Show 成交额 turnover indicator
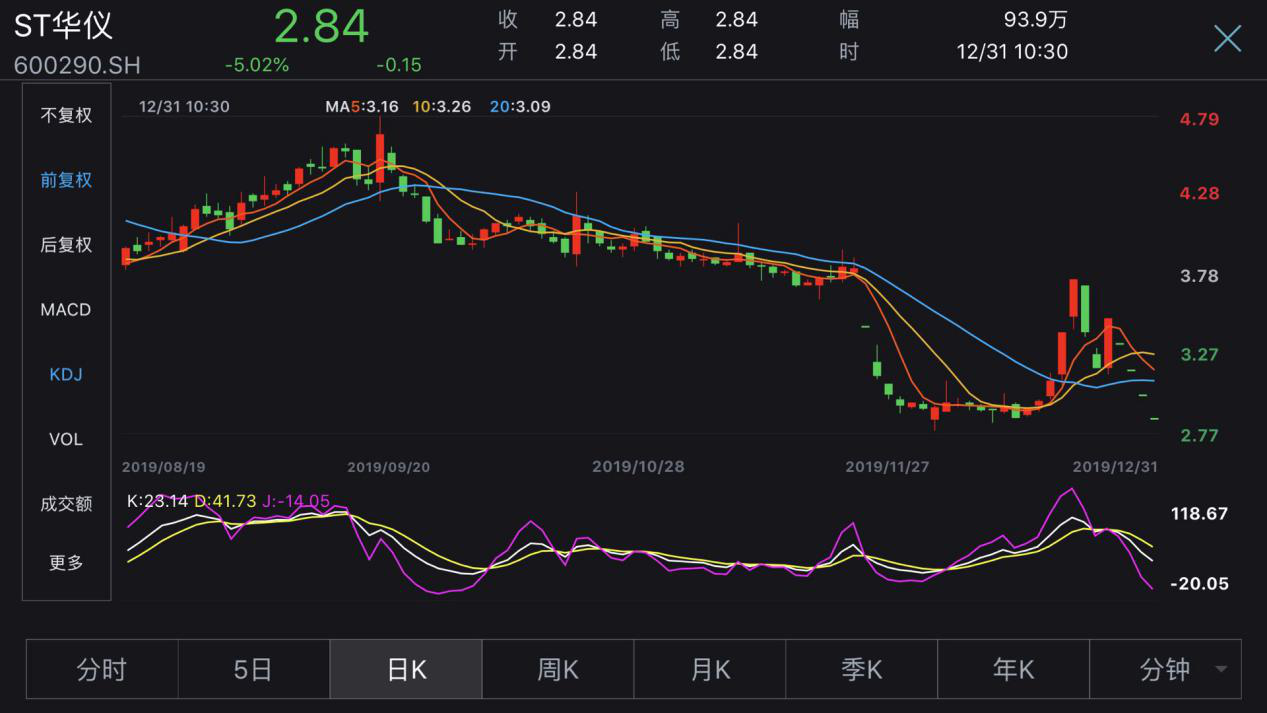 pyautogui.click(x=66, y=504)
